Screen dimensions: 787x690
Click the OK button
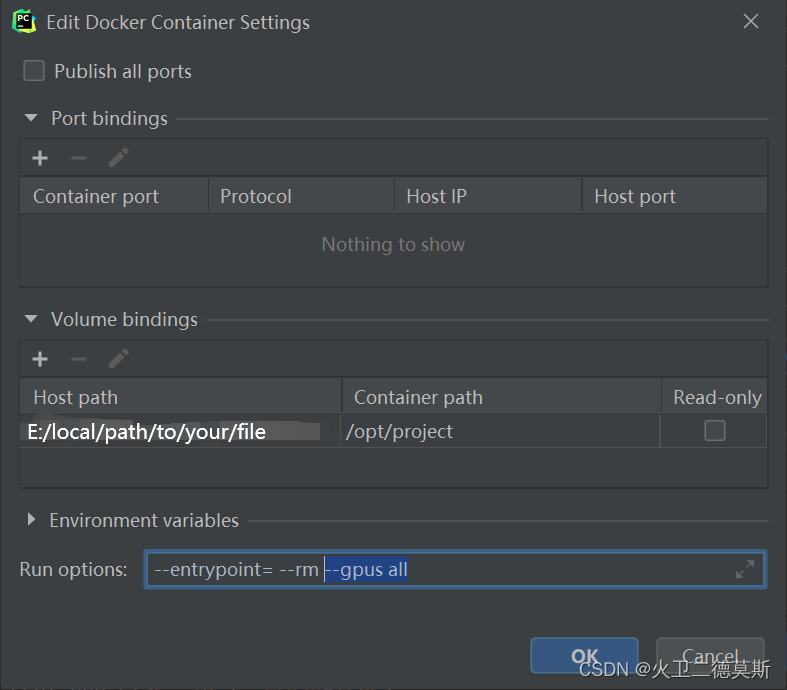584,655
